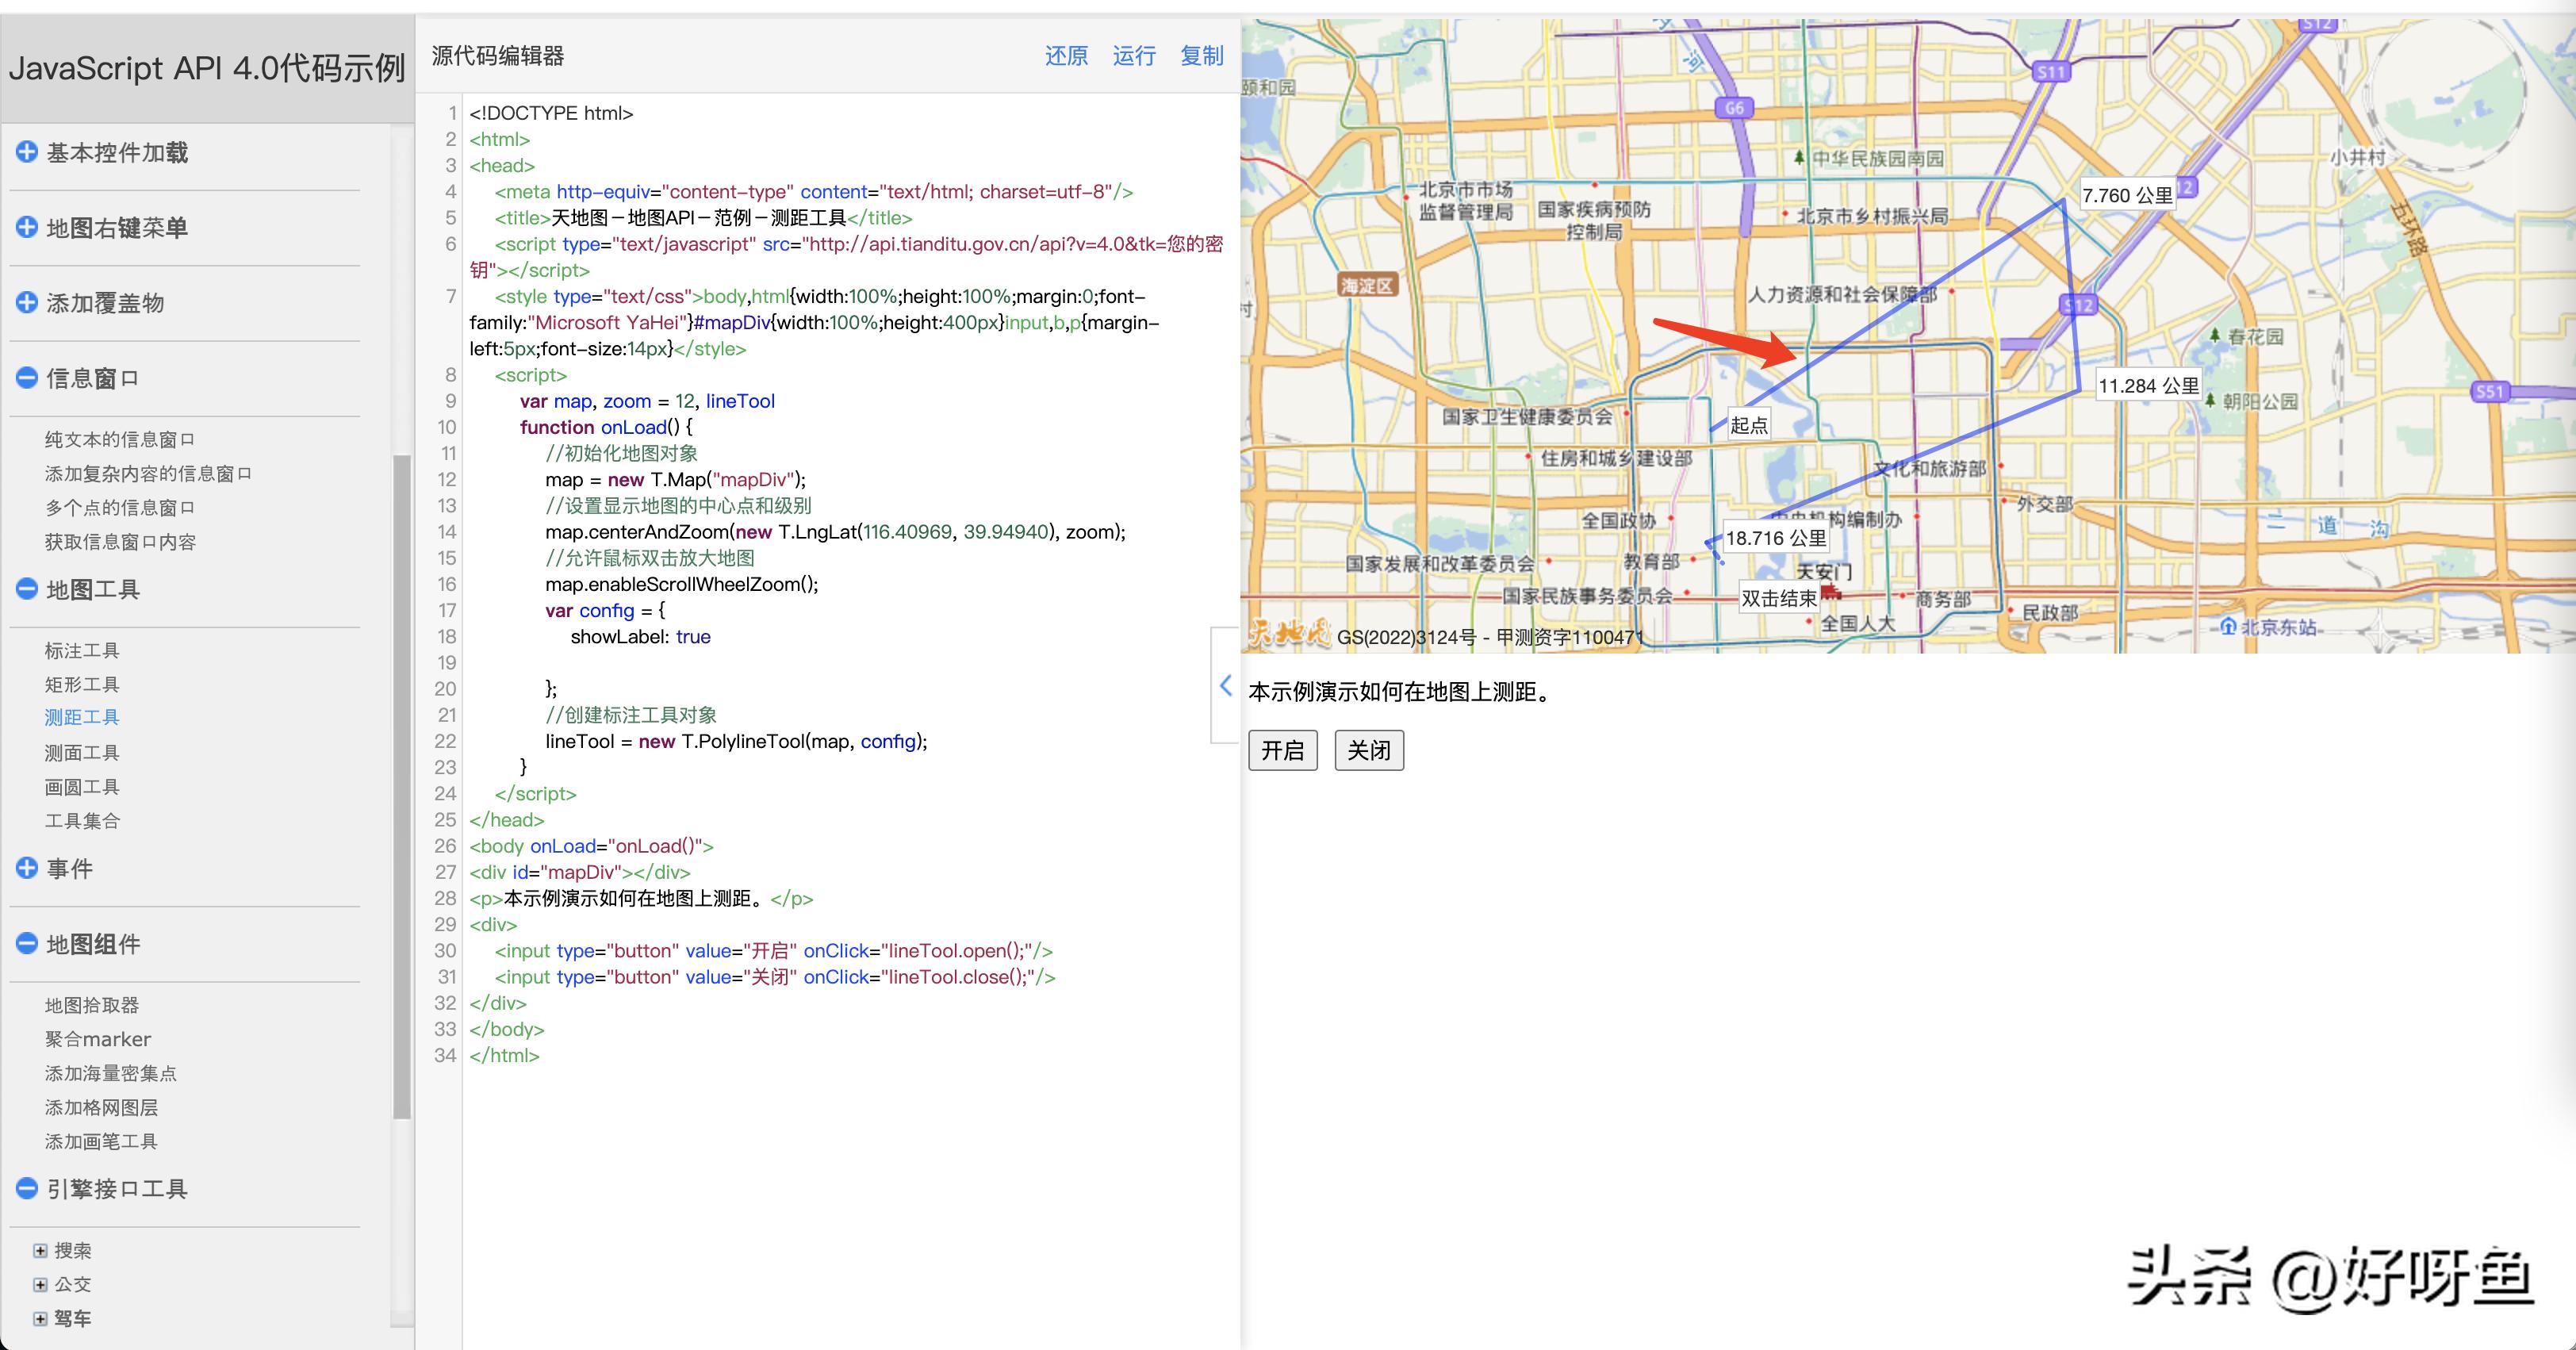Collapse 地图组件 using its minus icon
The height and width of the screenshot is (1350, 2576).
click(x=27, y=943)
